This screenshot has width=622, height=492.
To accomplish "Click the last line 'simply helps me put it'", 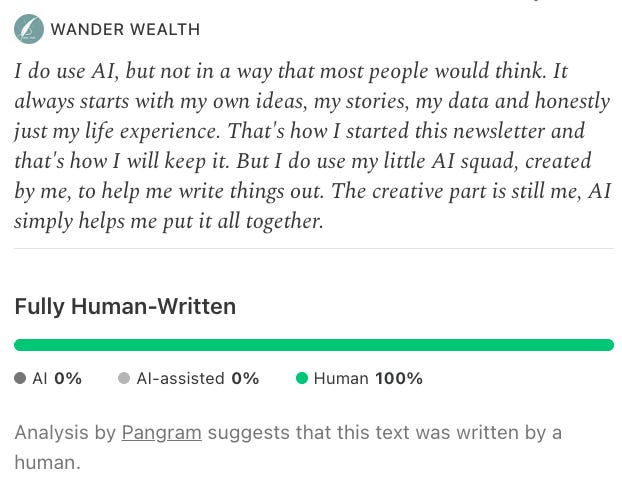I will pos(169,221).
